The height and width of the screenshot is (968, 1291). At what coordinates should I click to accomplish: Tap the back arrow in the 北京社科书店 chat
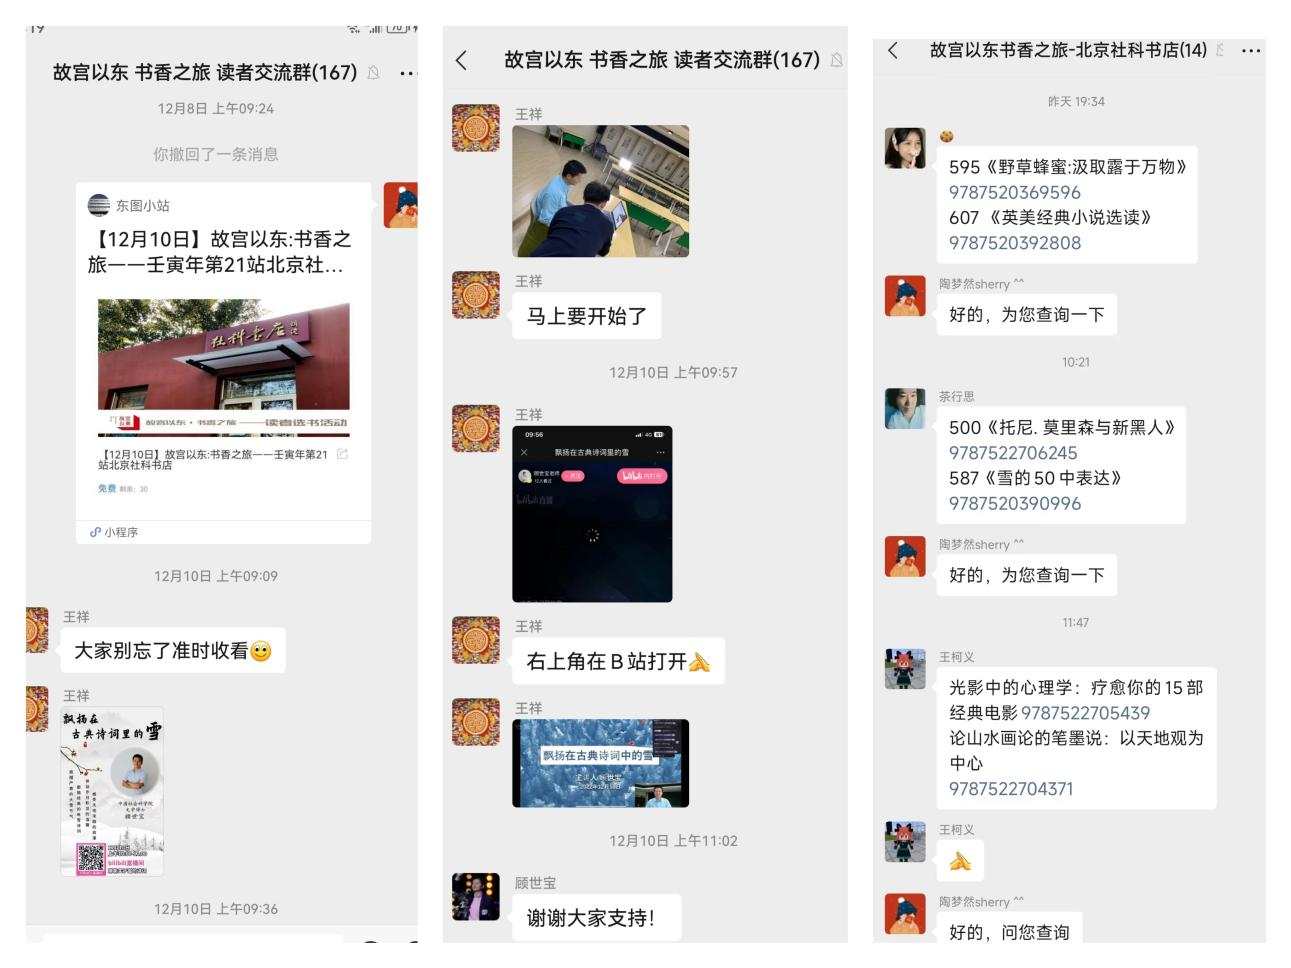click(893, 50)
